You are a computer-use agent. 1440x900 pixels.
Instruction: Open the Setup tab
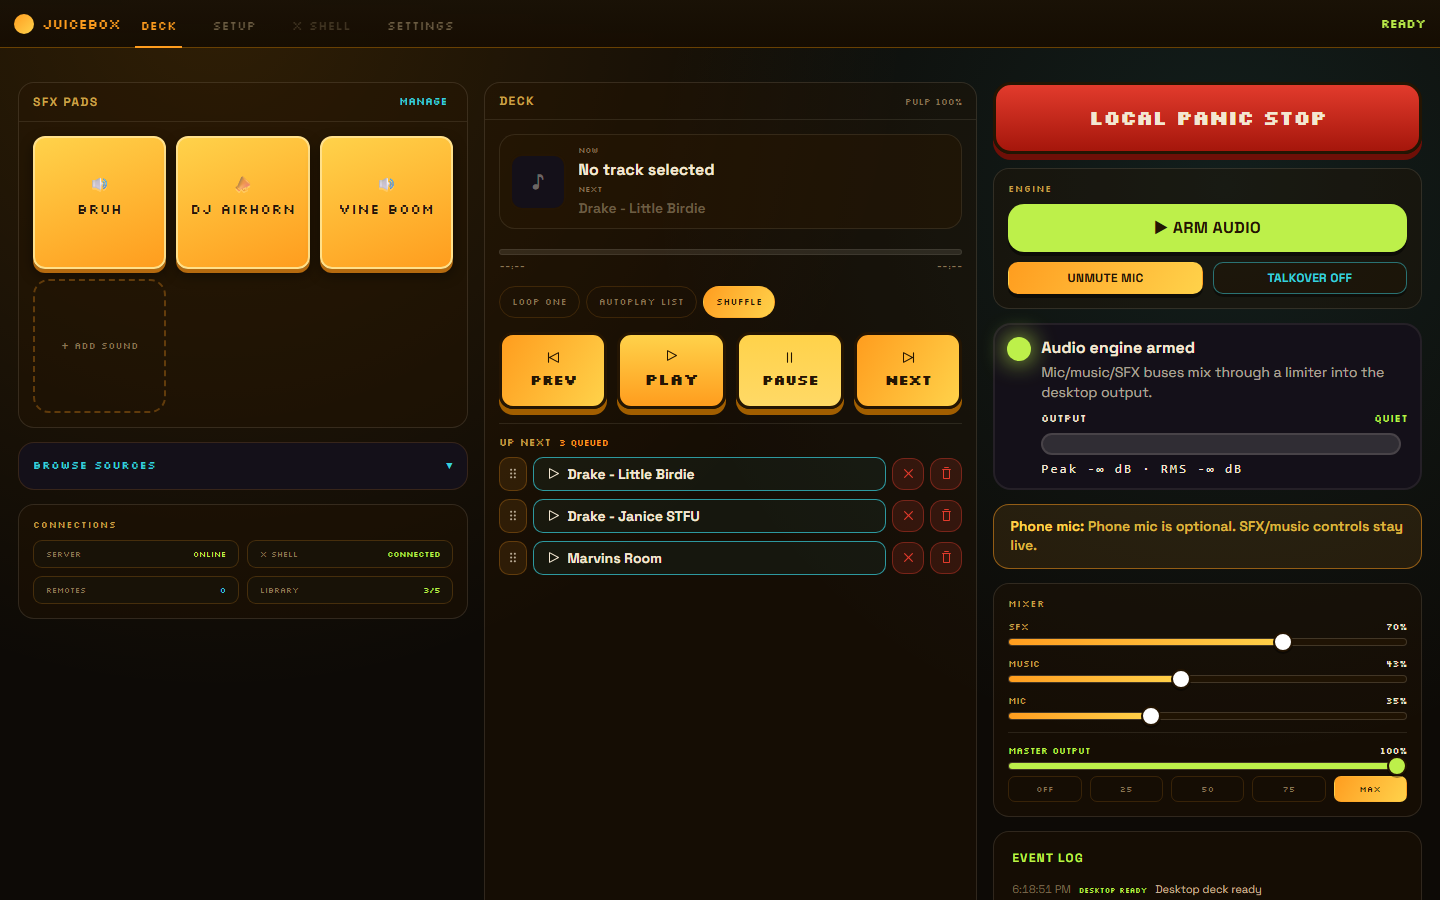234,26
